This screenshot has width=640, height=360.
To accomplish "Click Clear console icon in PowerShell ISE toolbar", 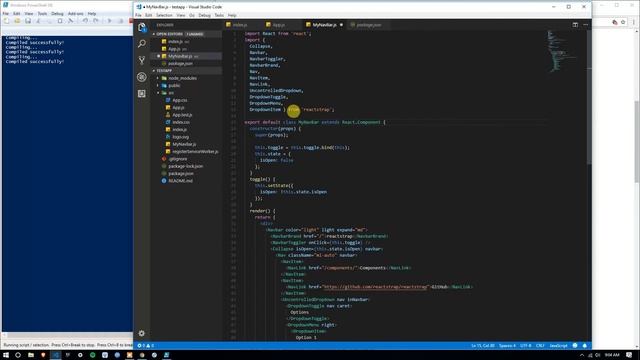I will (70, 21).
